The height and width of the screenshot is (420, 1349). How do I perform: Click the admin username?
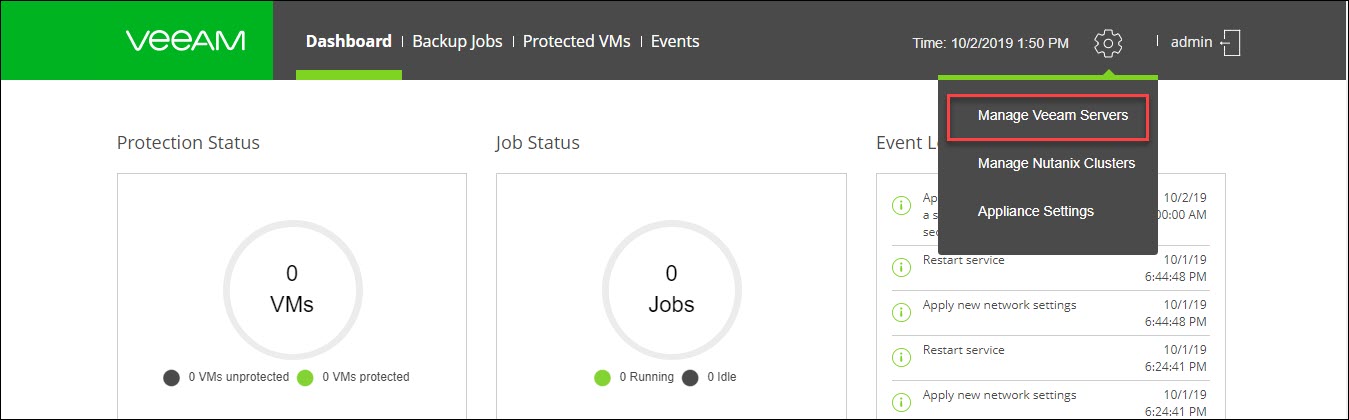tap(1191, 42)
